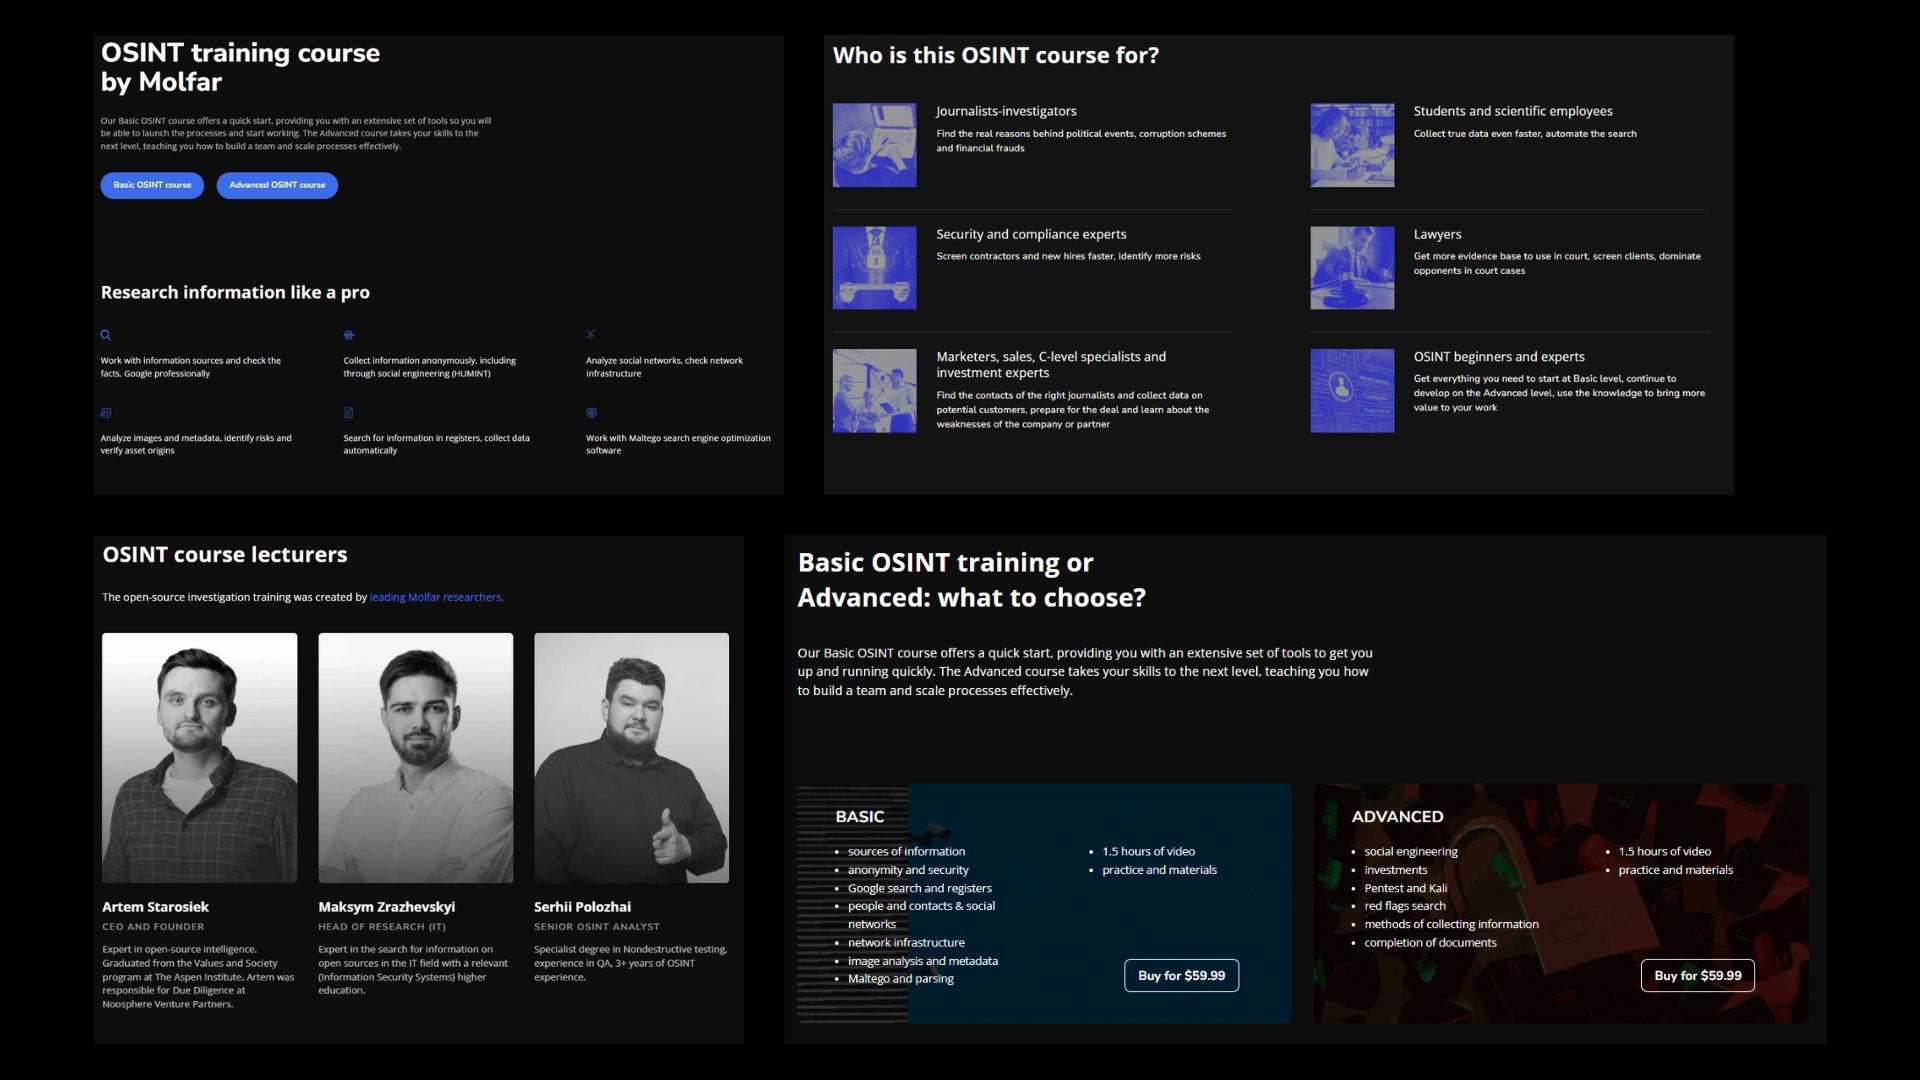Open the OSINT beginners and experts thumbnail
This screenshot has width=1920, height=1080.
pos(1352,391)
